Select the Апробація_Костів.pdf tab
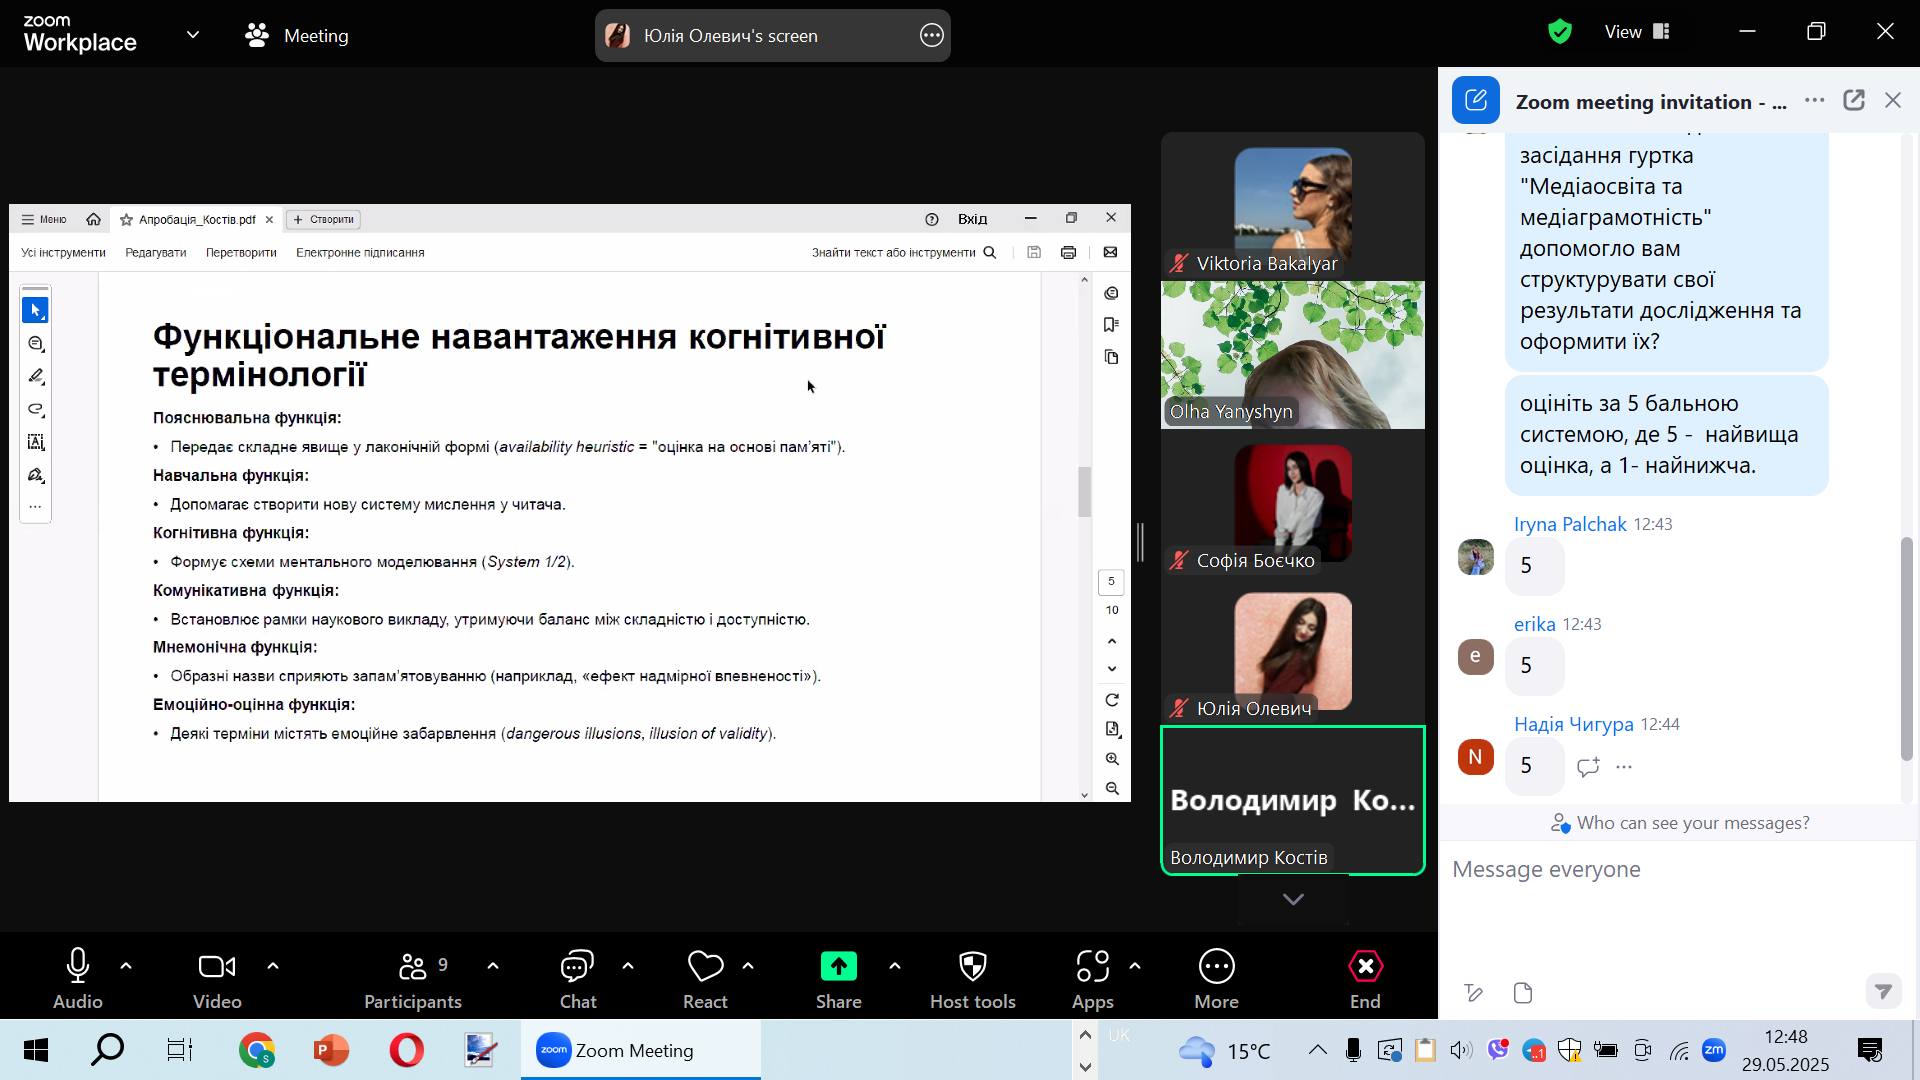The height and width of the screenshot is (1080, 1920). click(196, 219)
